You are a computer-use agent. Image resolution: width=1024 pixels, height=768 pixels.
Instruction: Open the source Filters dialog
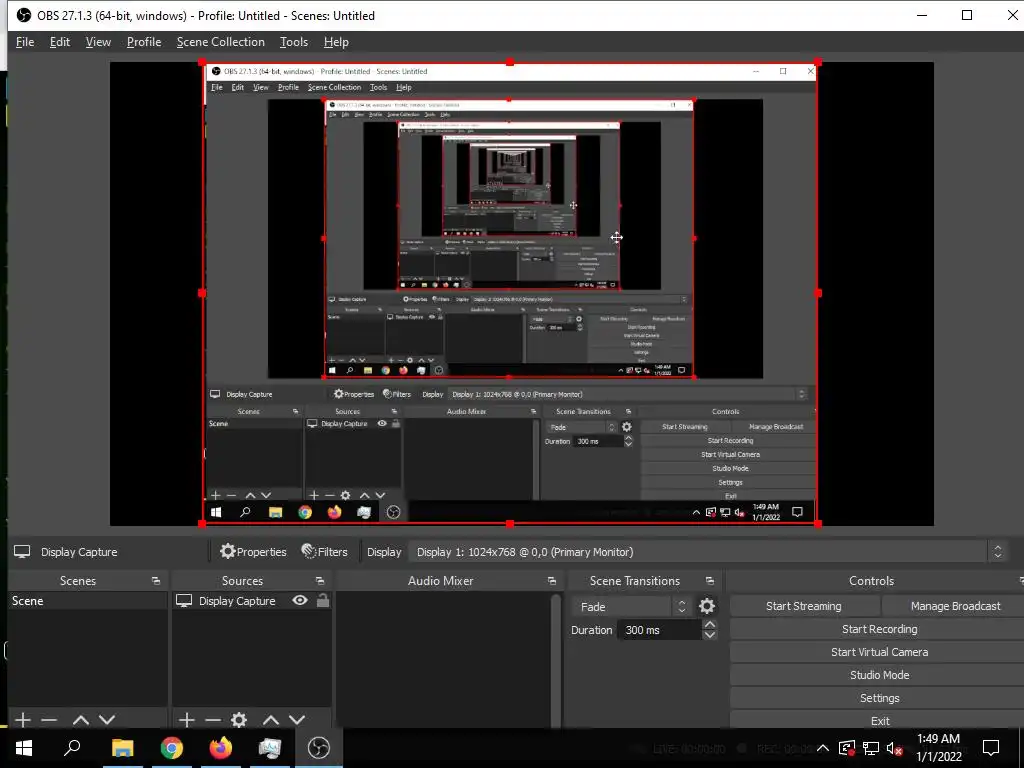(325, 552)
